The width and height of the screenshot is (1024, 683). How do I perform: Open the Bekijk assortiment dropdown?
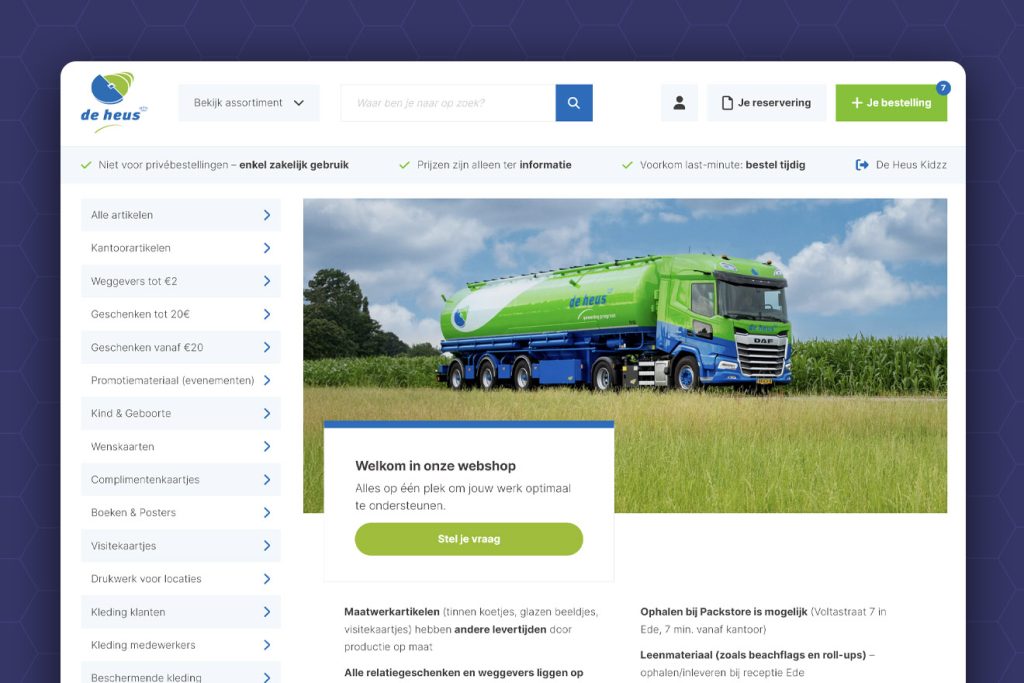tap(248, 103)
